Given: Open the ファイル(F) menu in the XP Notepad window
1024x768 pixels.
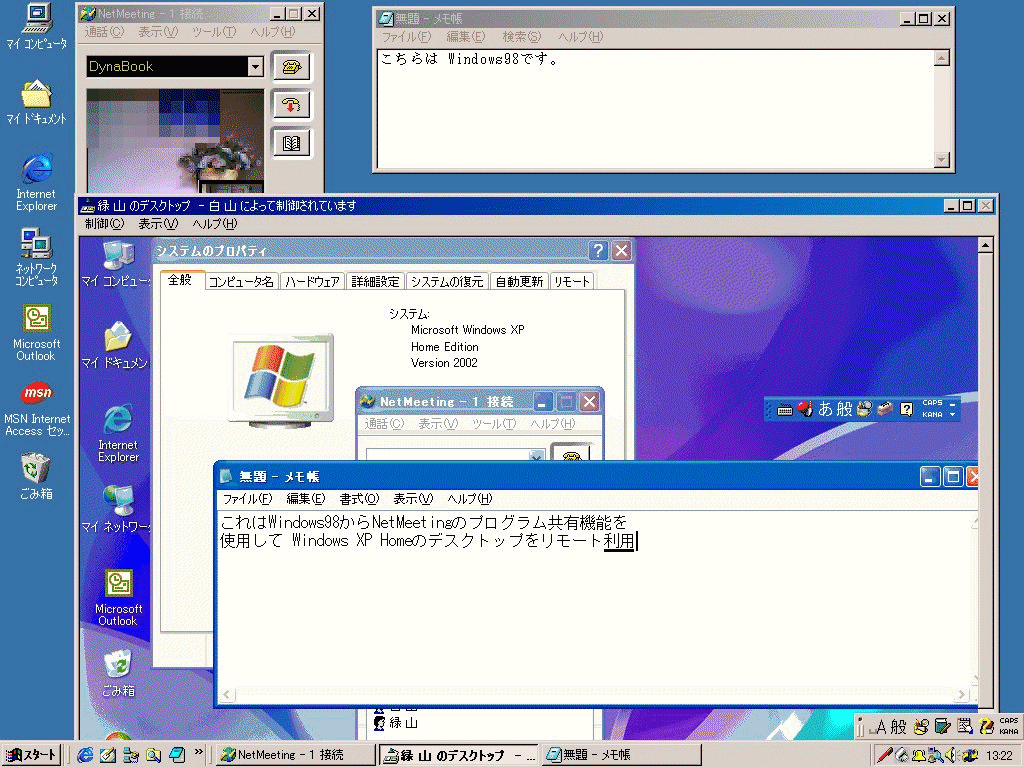Looking at the screenshot, I should click(x=247, y=499).
